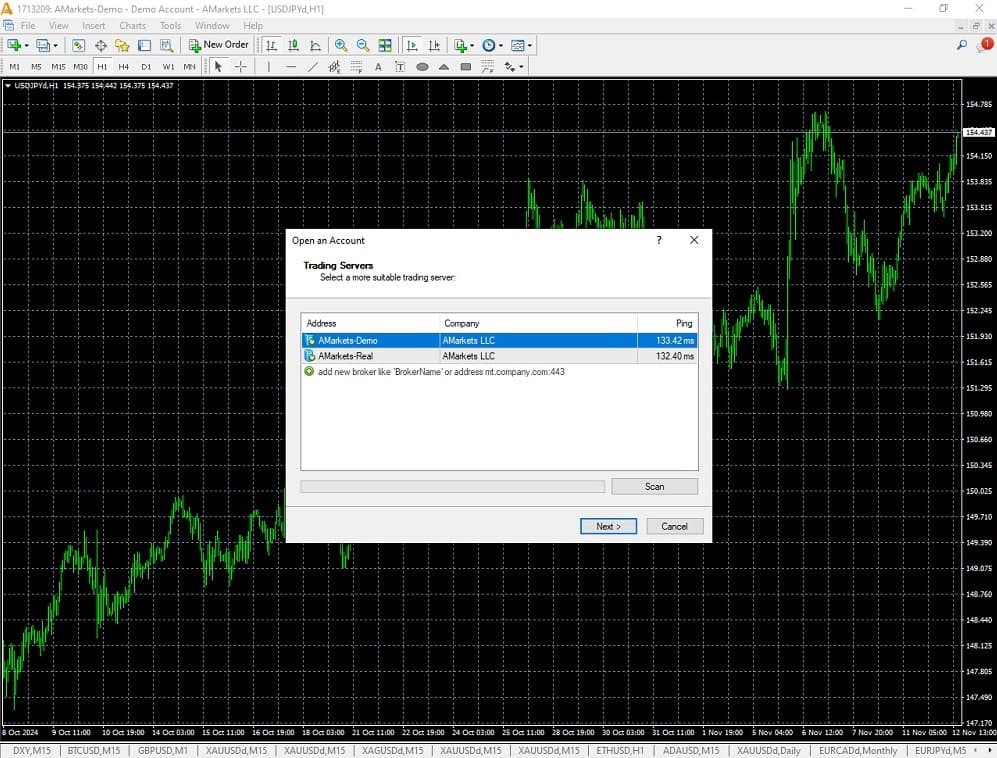Select the Triangle shape tool
The height and width of the screenshot is (758, 997).
444,67
